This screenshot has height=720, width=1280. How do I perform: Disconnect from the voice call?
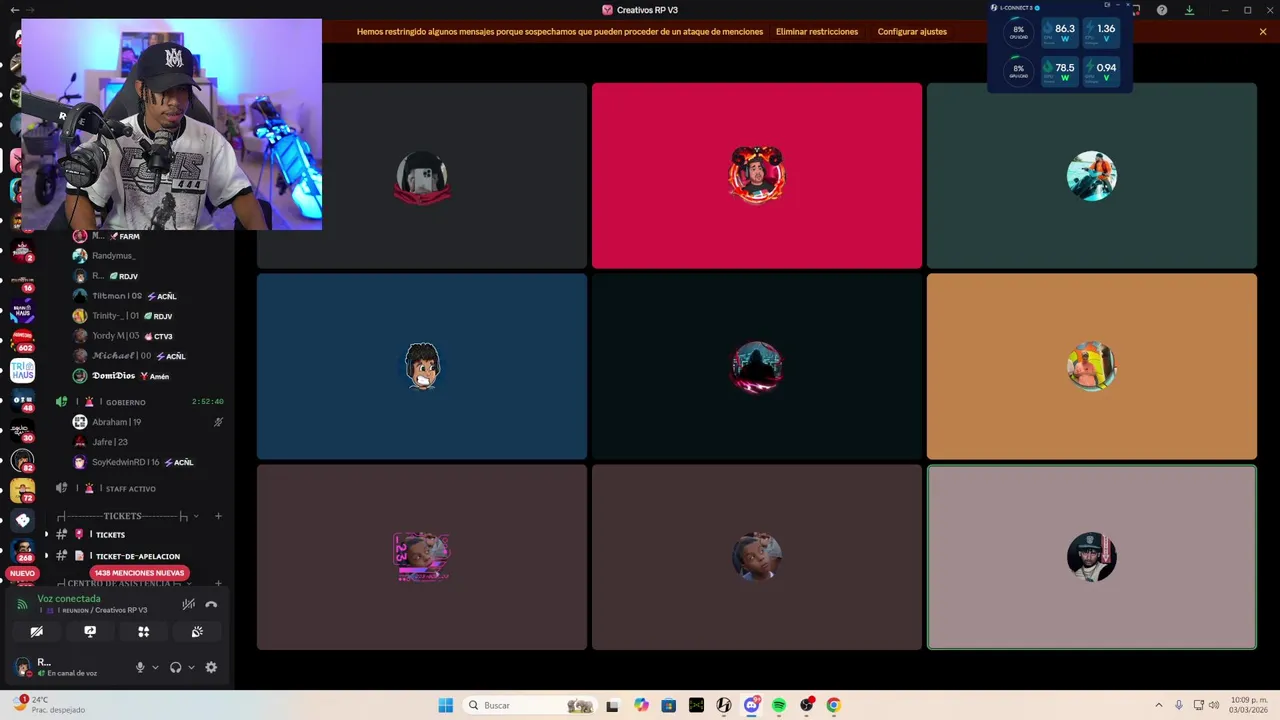(x=211, y=604)
